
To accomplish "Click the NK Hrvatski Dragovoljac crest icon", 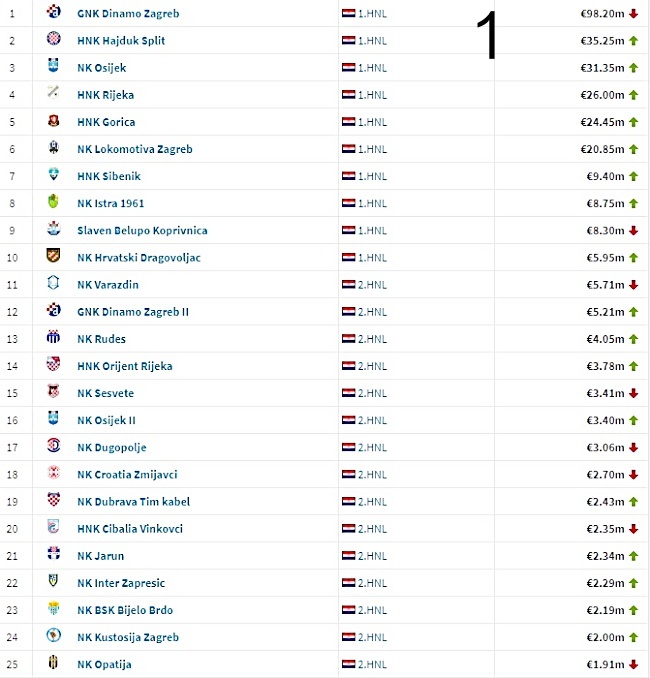I will coord(53,257).
